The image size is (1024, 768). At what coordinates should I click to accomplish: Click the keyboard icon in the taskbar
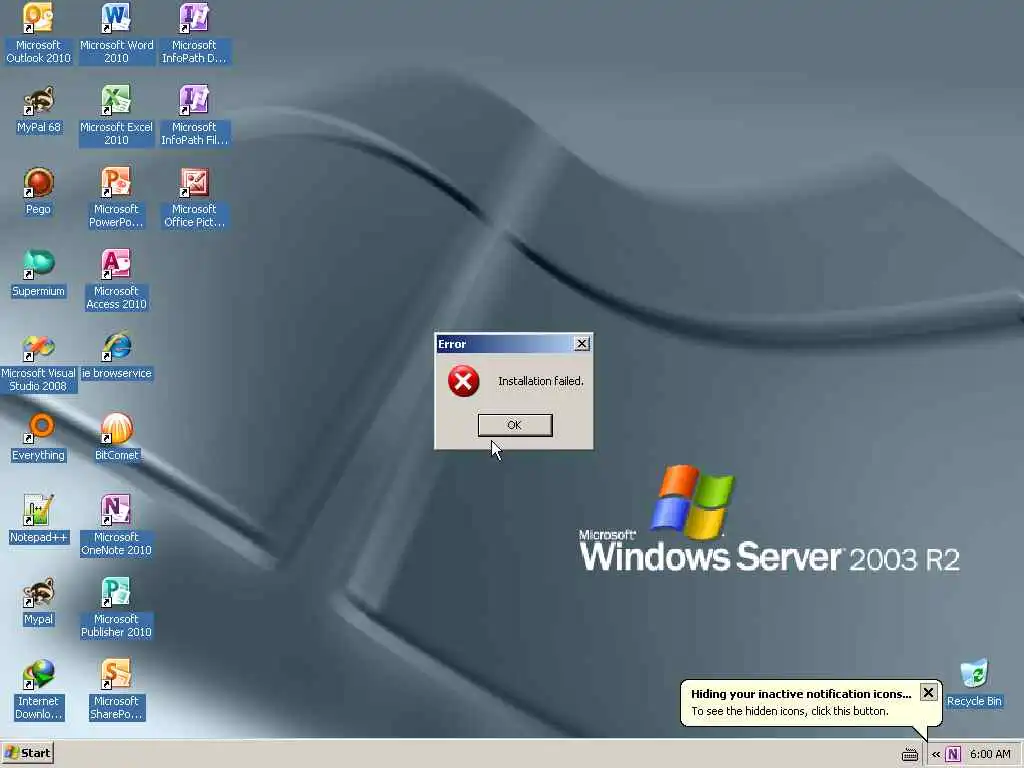pyautogui.click(x=910, y=755)
